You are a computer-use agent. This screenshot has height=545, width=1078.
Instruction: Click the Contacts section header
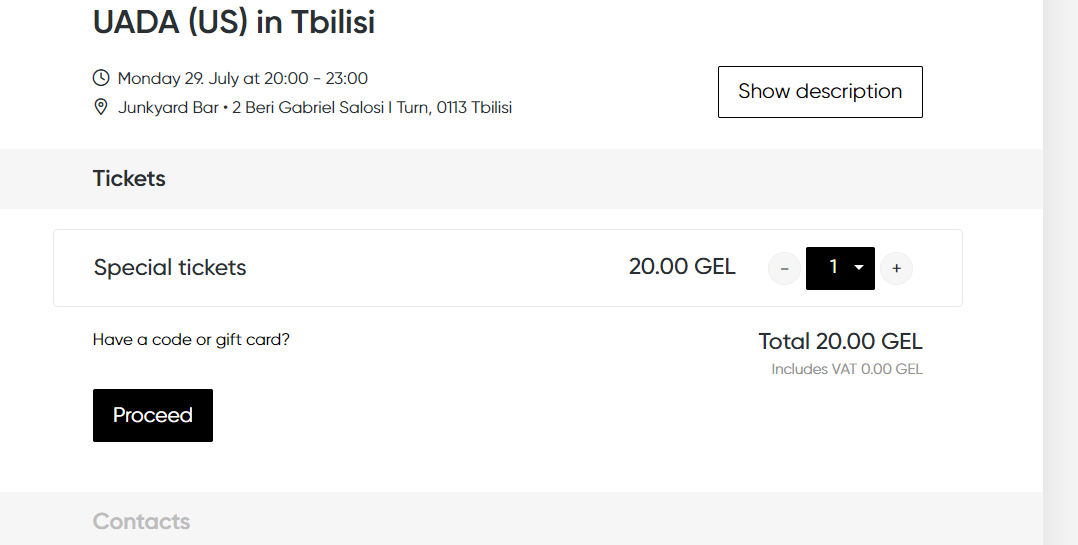point(142,521)
